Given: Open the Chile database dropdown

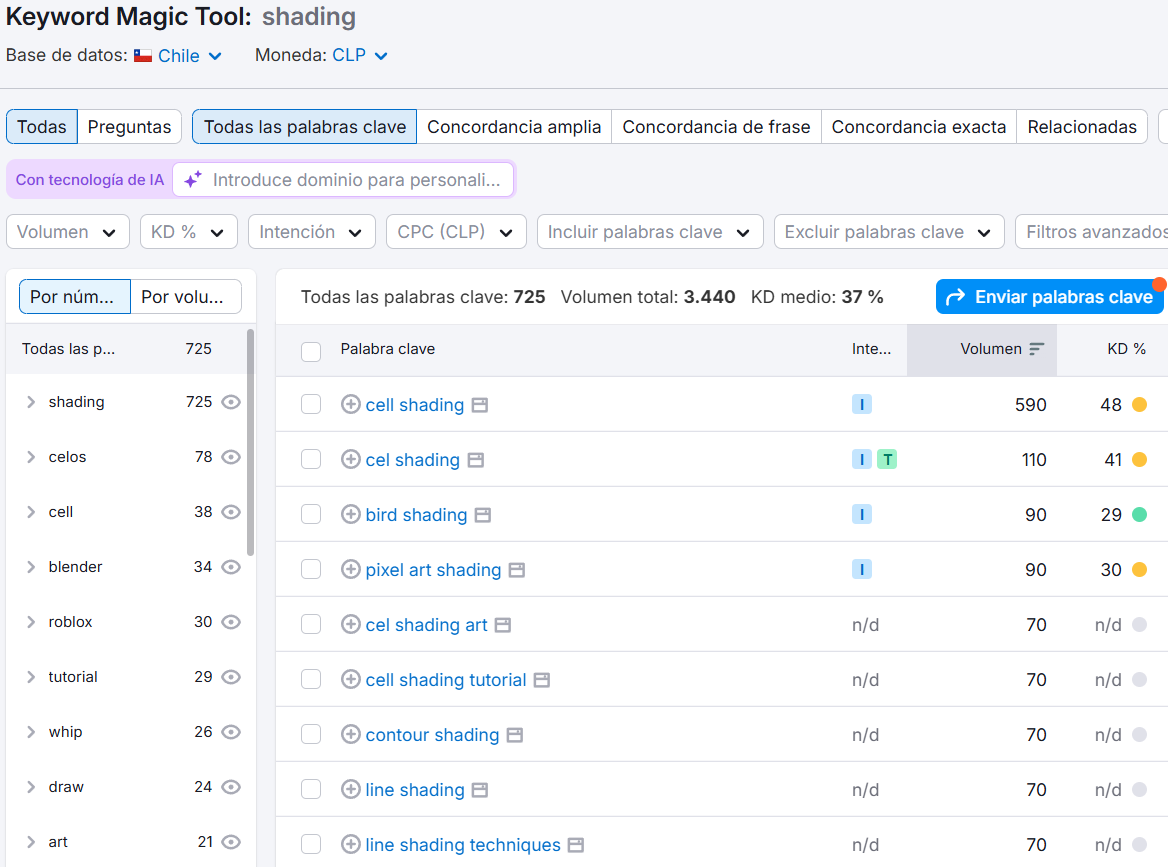Looking at the screenshot, I should click(179, 56).
